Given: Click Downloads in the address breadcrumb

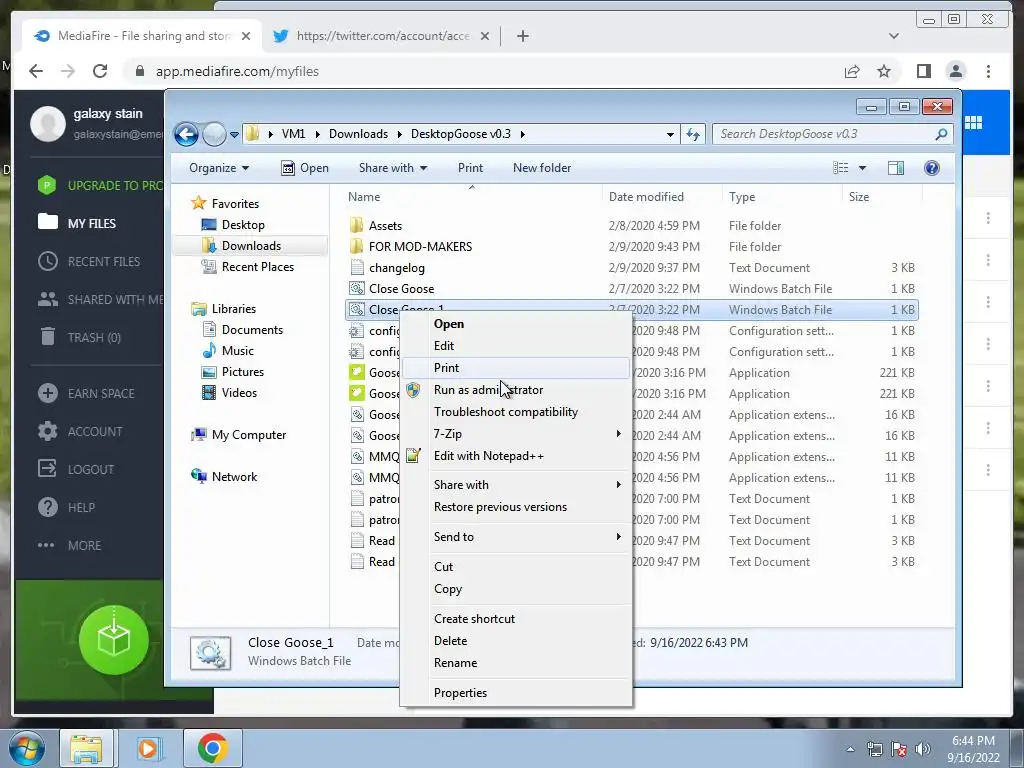Looking at the screenshot, I should tap(358, 134).
